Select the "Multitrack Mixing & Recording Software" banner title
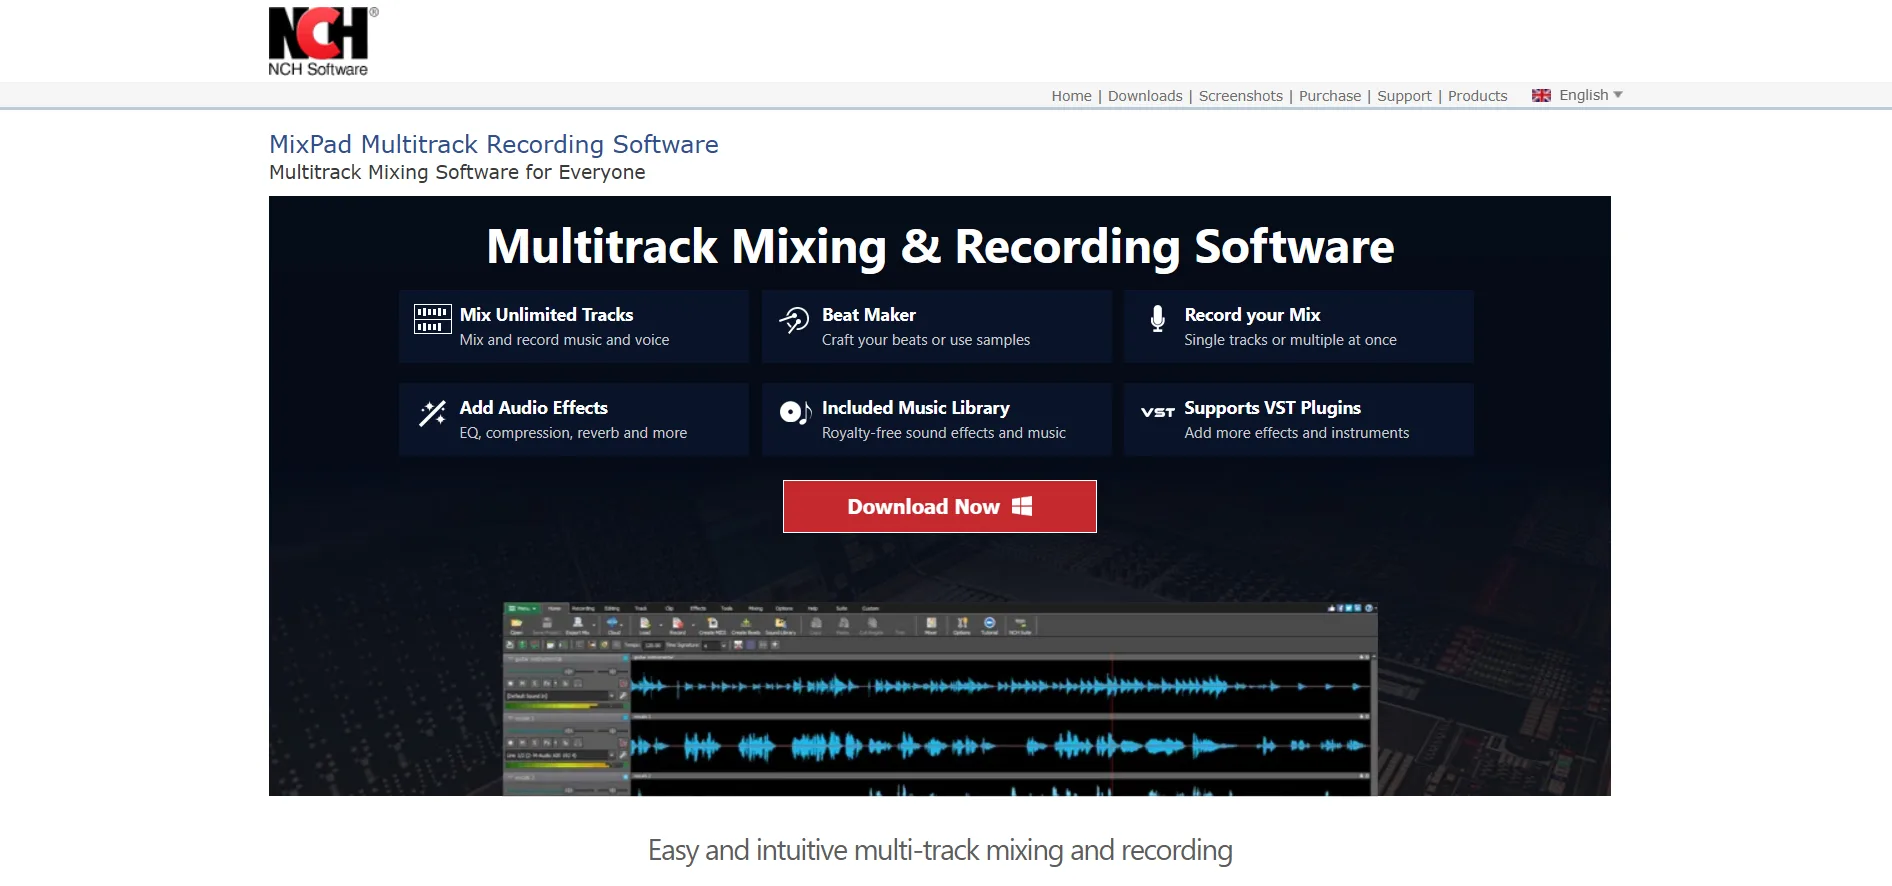This screenshot has height=886, width=1892. (940, 246)
